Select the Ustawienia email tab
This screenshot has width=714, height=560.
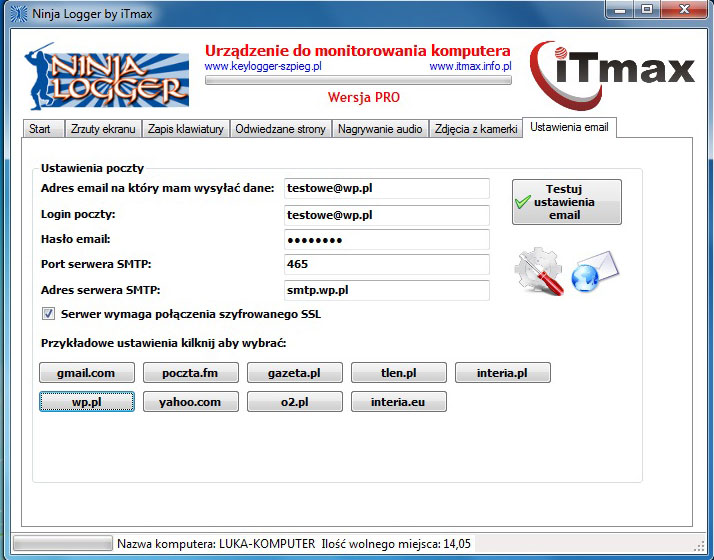(569, 127)
